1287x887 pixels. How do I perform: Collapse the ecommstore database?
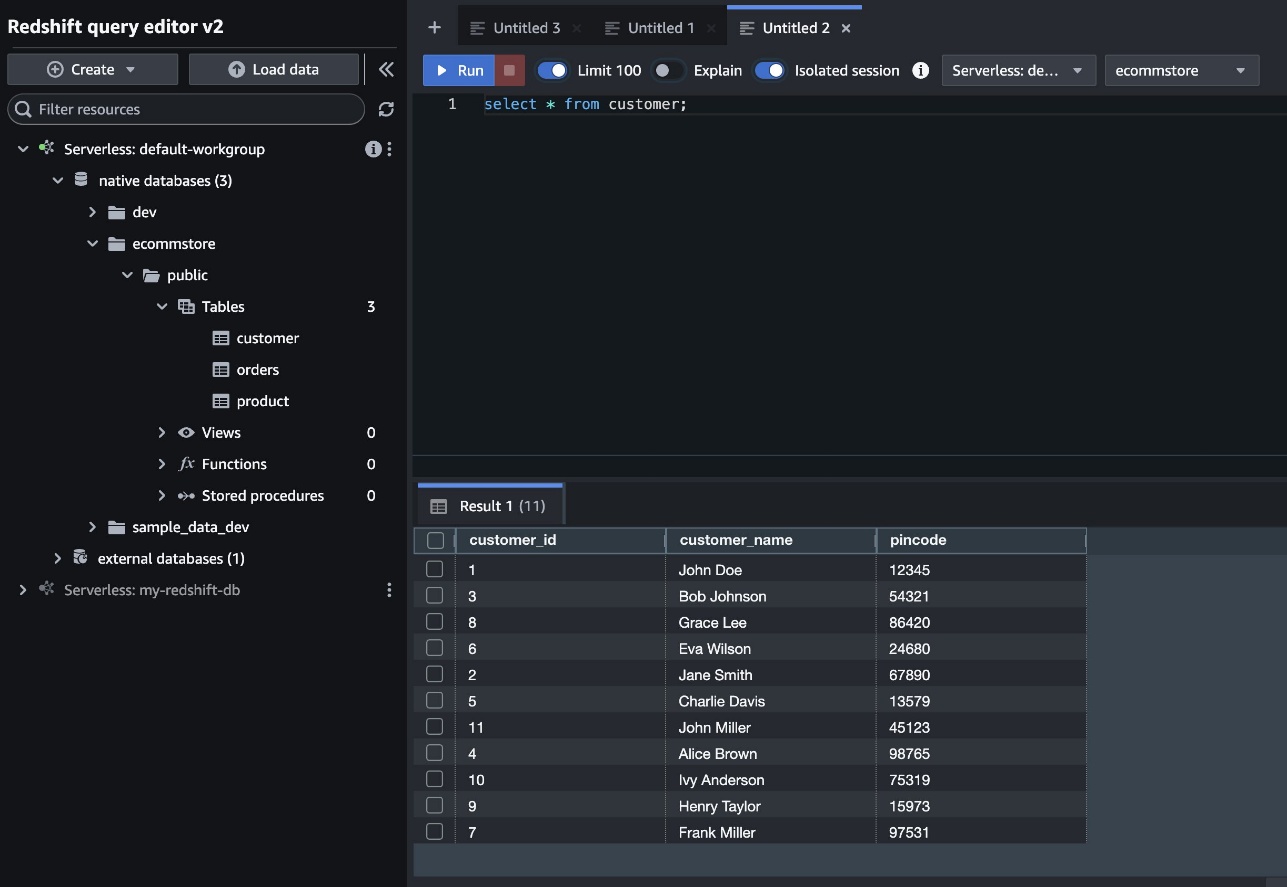click(x=92, y=243)
